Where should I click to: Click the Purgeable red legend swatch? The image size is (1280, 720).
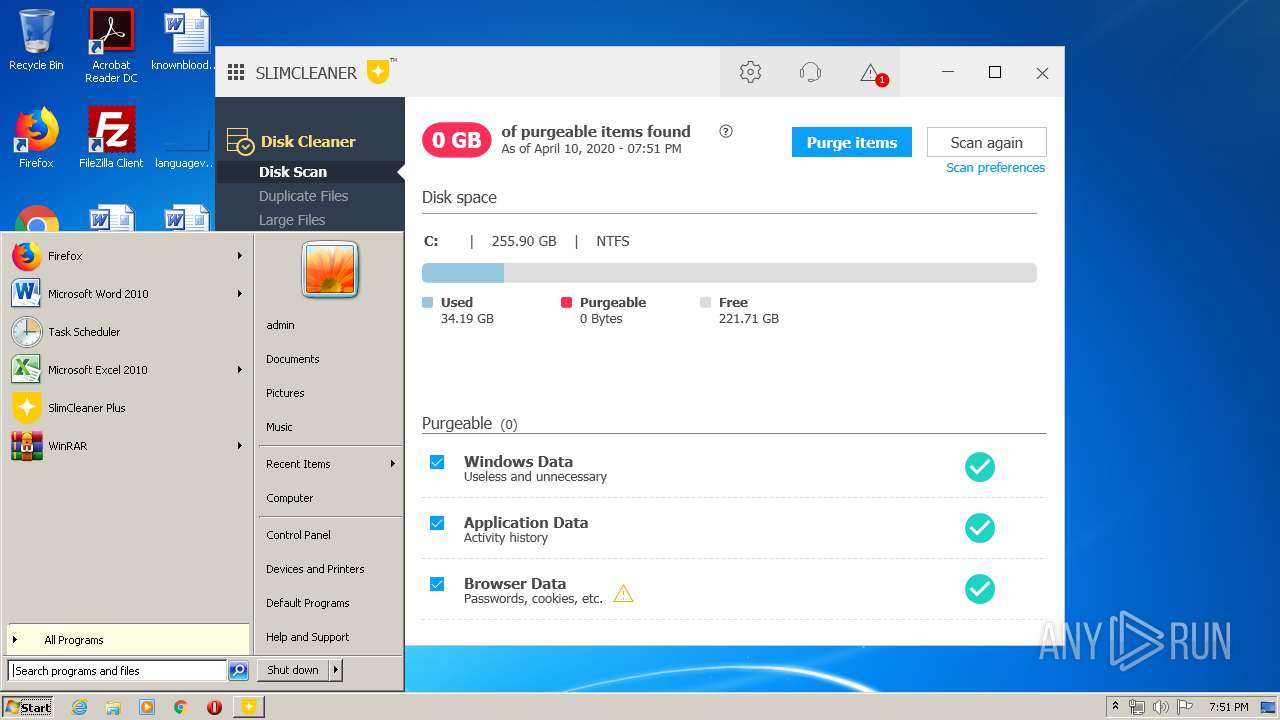566,302
